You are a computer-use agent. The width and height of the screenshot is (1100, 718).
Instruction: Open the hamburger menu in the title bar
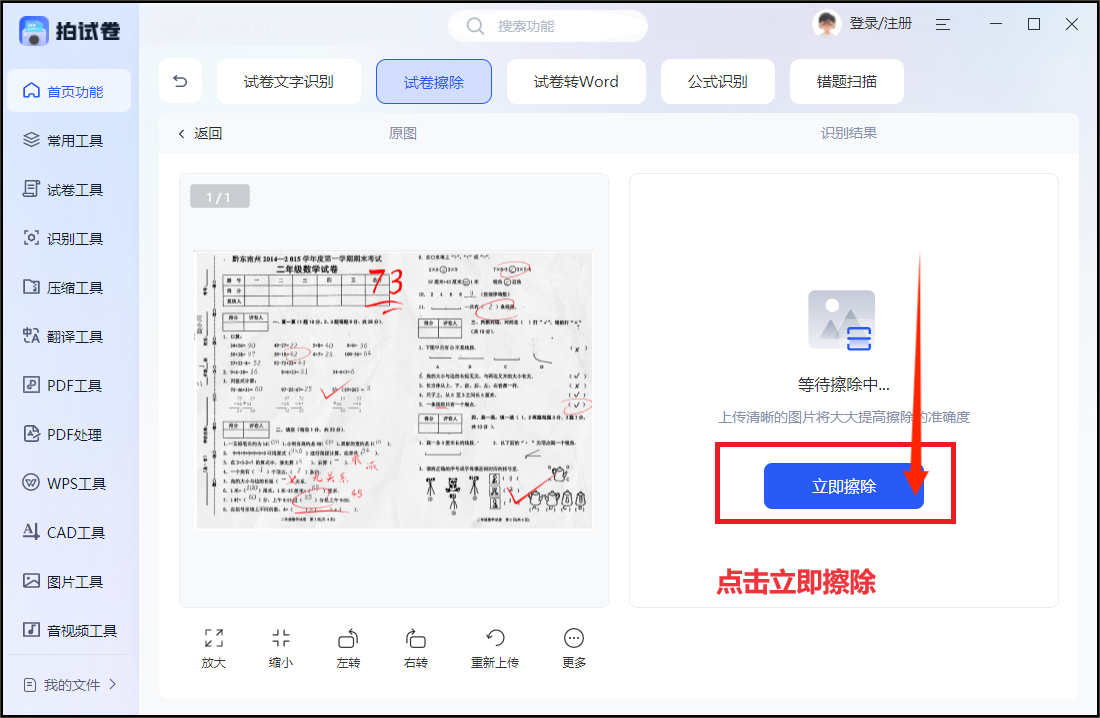coord(943,25)
